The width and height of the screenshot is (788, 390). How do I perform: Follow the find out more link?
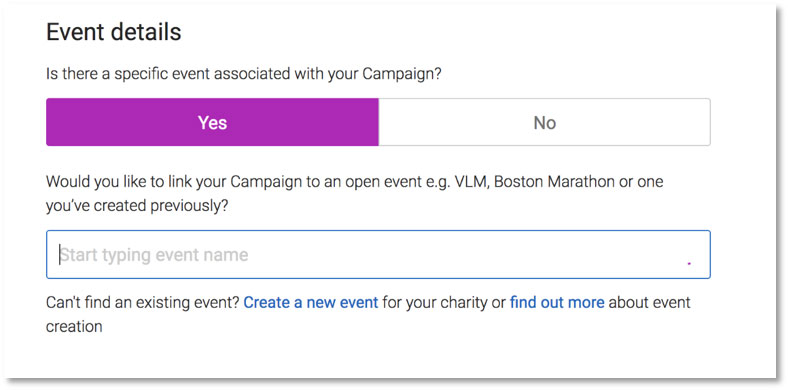tap(557, 303)
